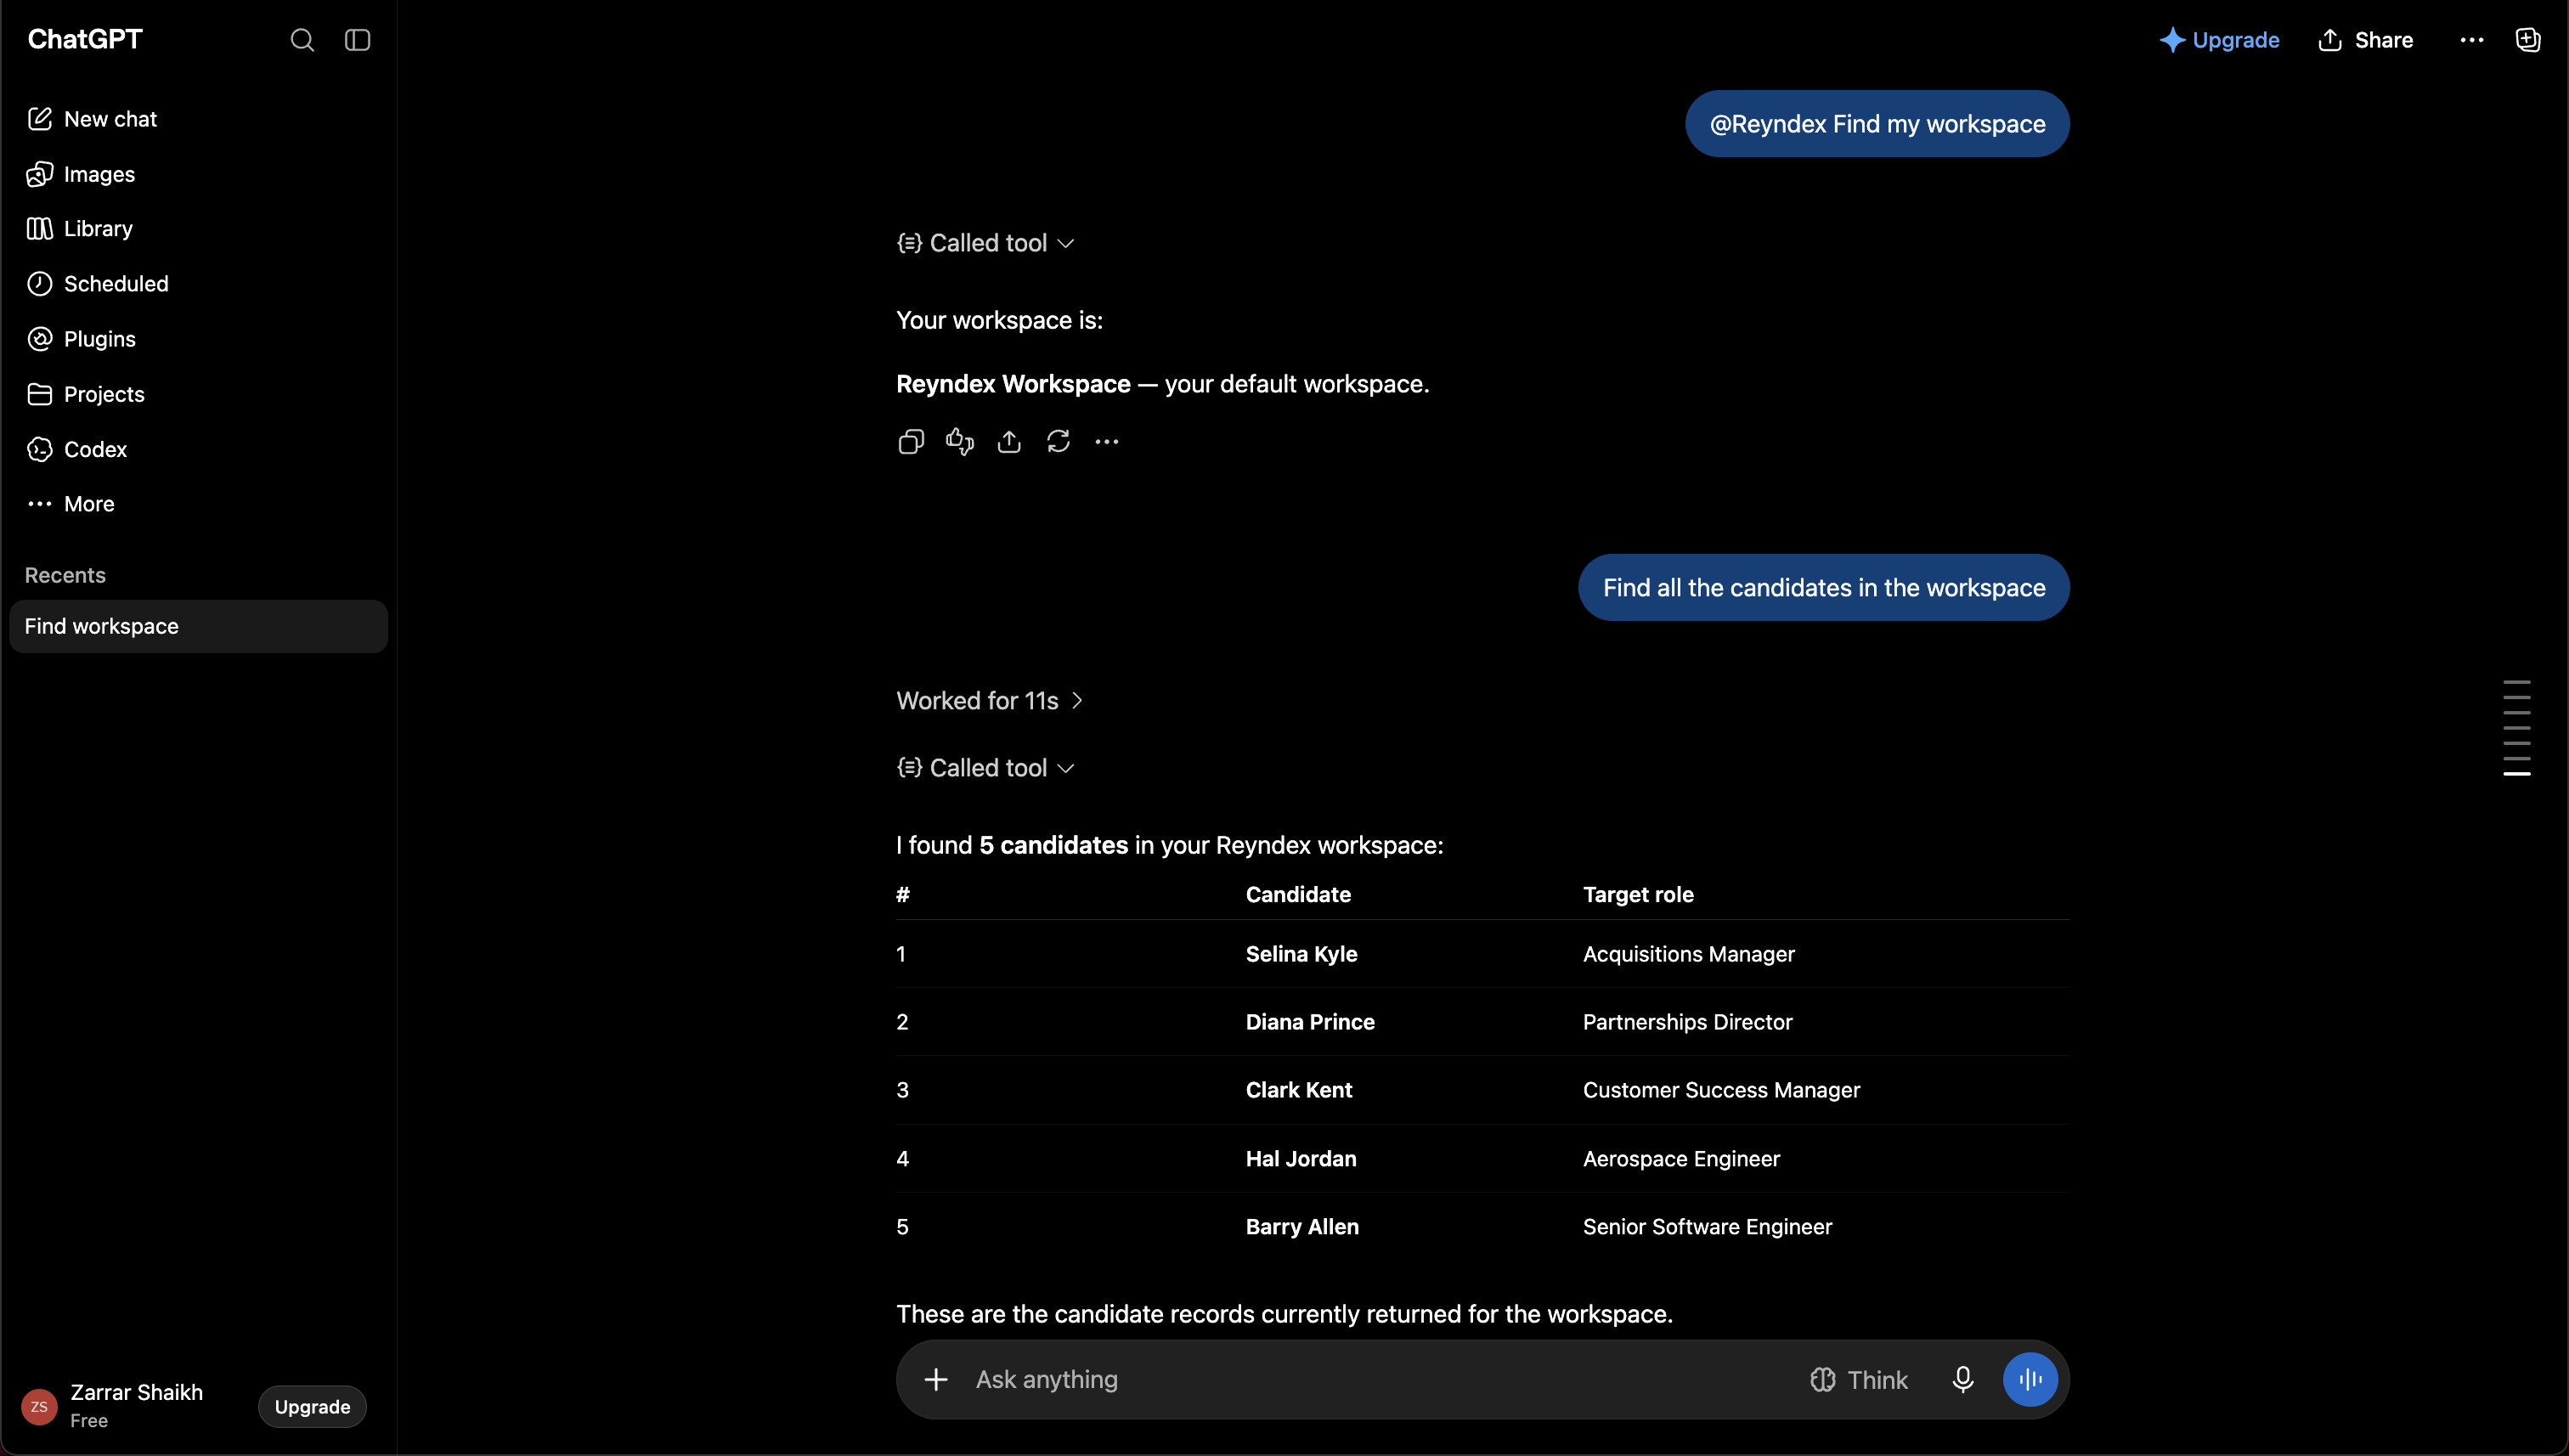The image size is (2569, 1456).
Task: Click the plus attach button in composer
Action: click(x=936, y=1380)
